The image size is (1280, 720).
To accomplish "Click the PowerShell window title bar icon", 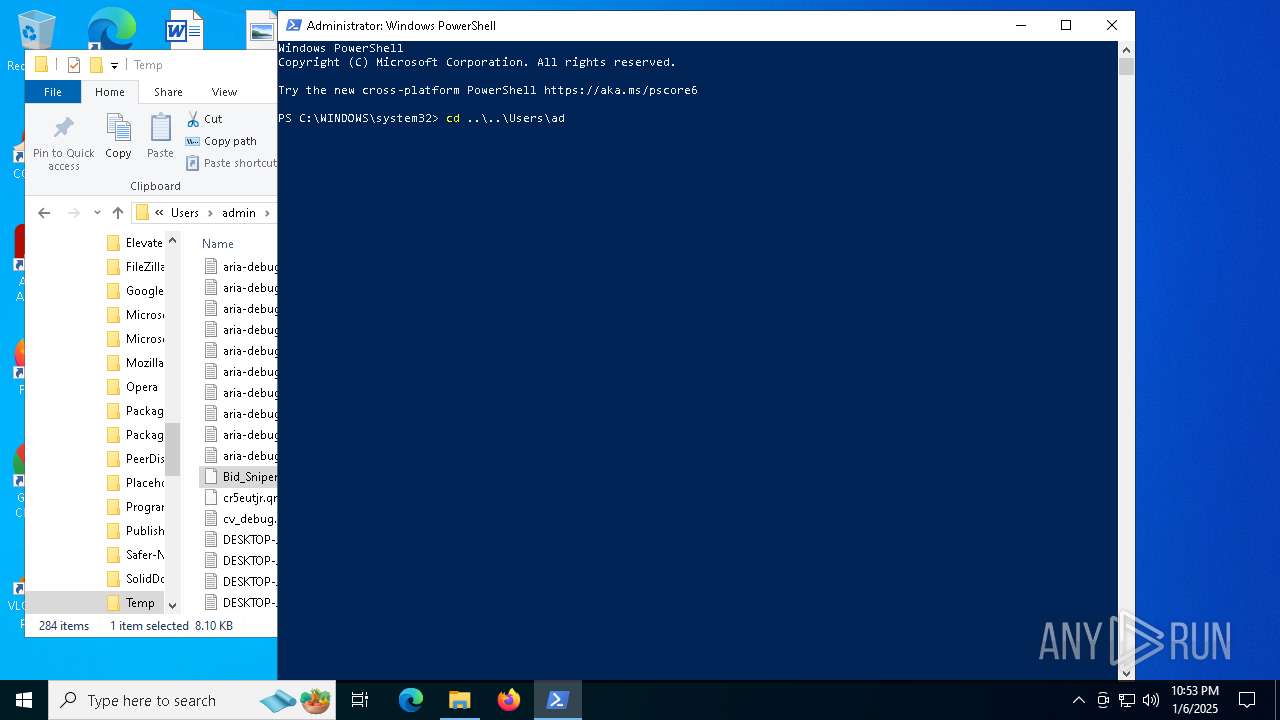I will [x=293, y=25].
